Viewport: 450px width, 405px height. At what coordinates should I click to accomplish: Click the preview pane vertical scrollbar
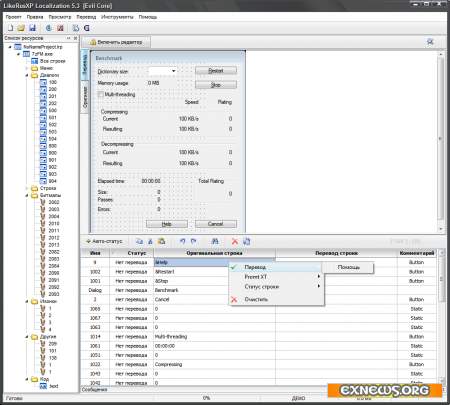click(441, 138)
